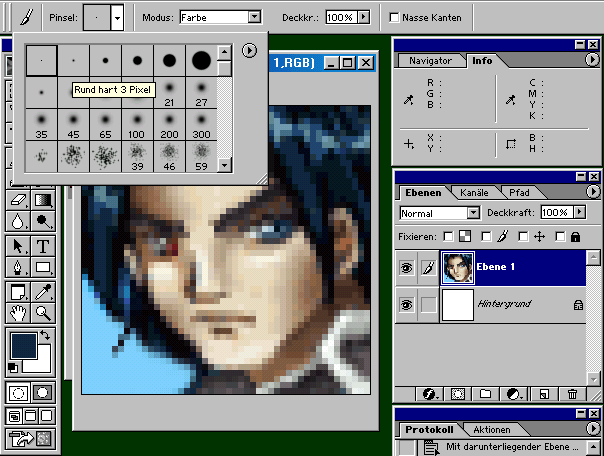Switch to Quick Mask mode
Viewport: 604px width, 456px height.
pyautogui.click(x=42, y=393)
